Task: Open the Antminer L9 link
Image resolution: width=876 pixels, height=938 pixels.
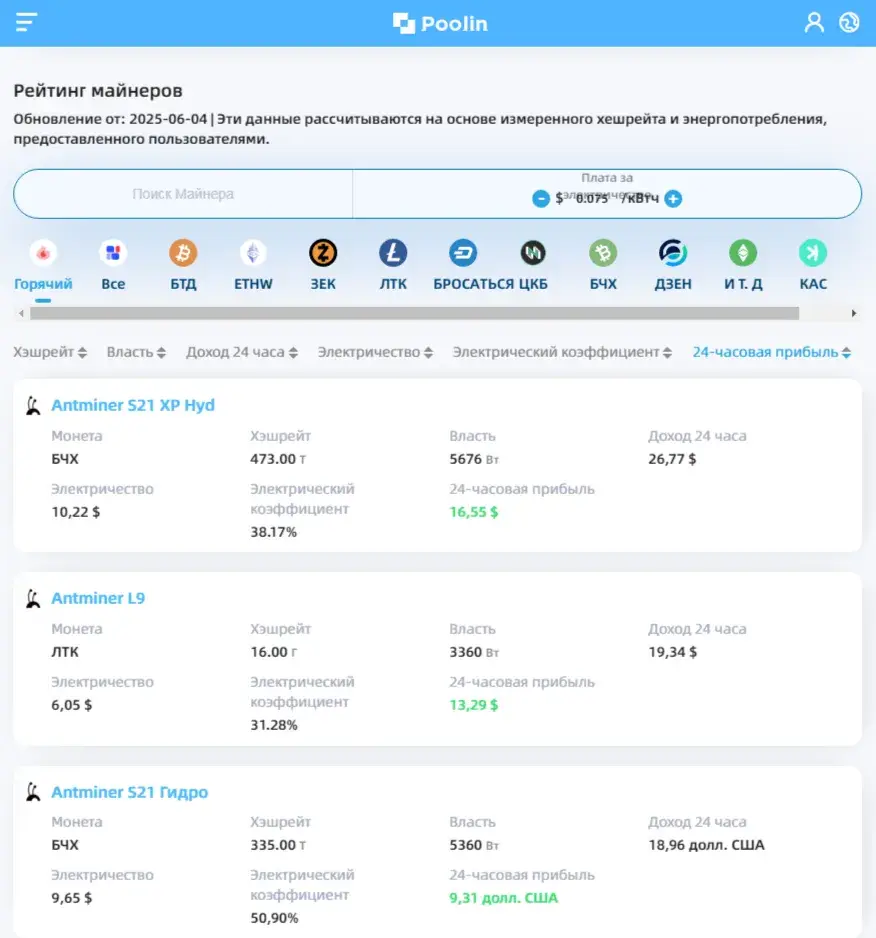Action: coord(98,598)
